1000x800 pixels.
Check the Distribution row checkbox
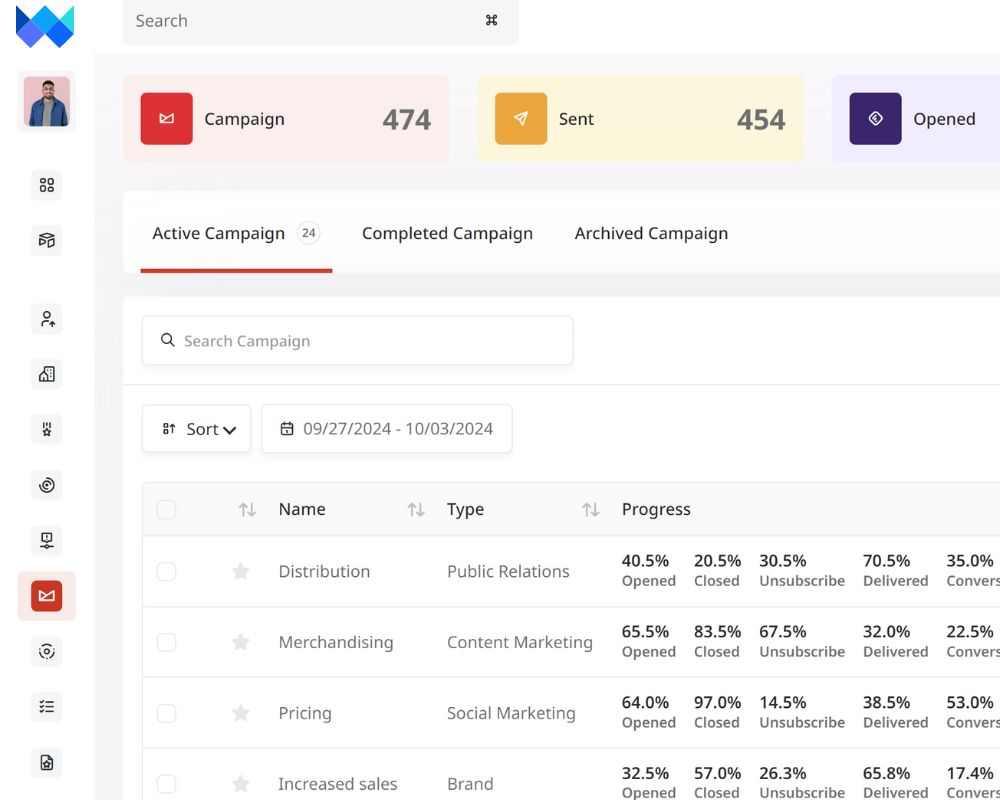[166, 571]
